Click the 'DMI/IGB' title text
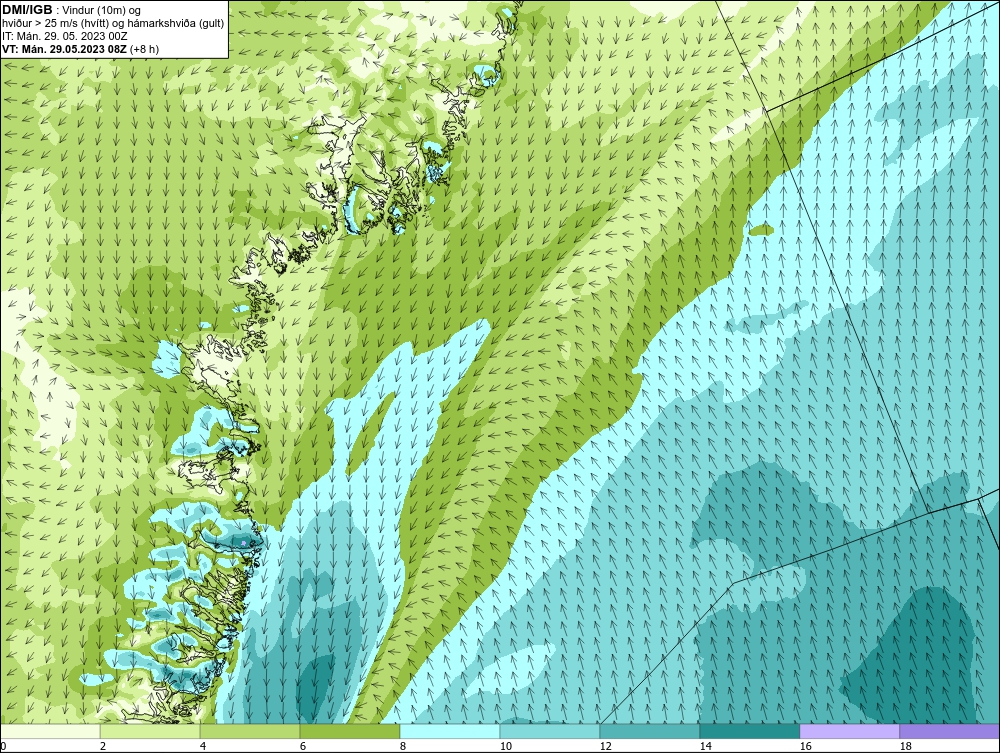 point(27,10)
